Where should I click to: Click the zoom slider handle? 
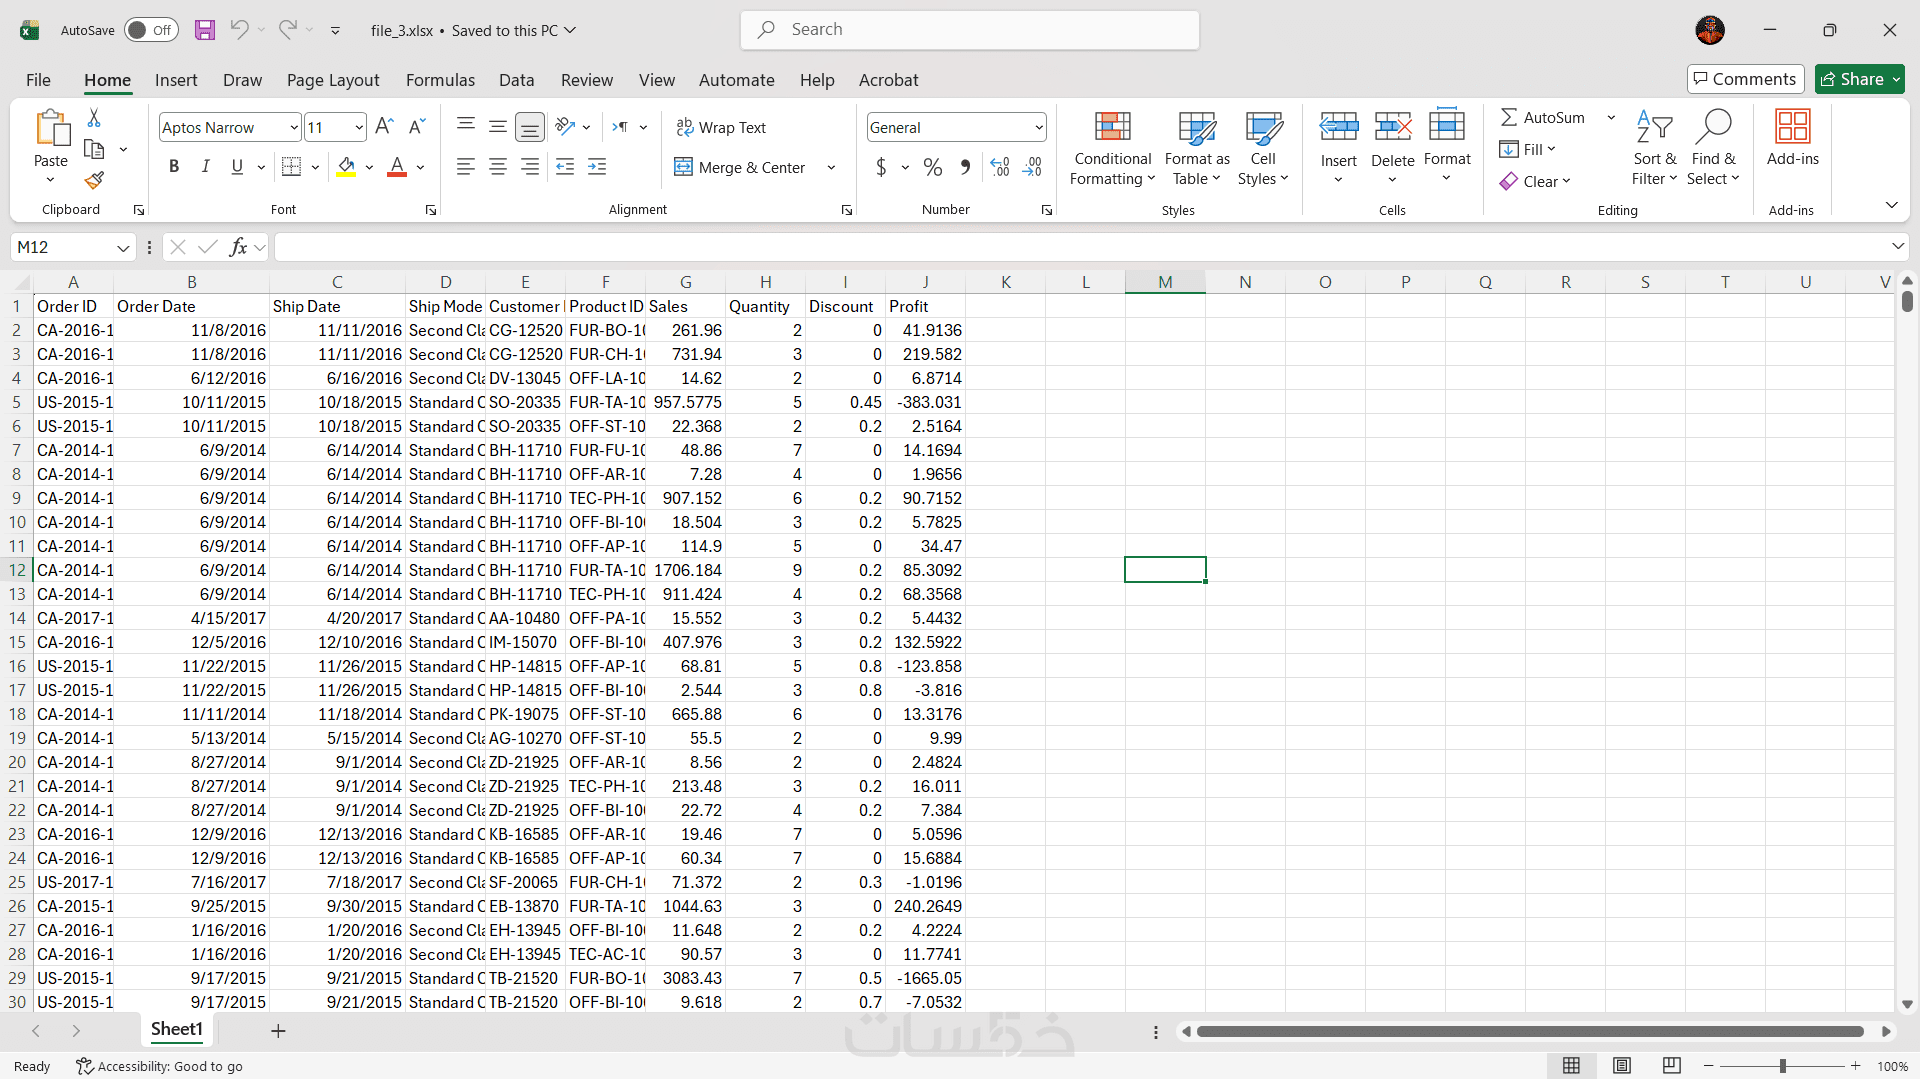(1782, 1066)
